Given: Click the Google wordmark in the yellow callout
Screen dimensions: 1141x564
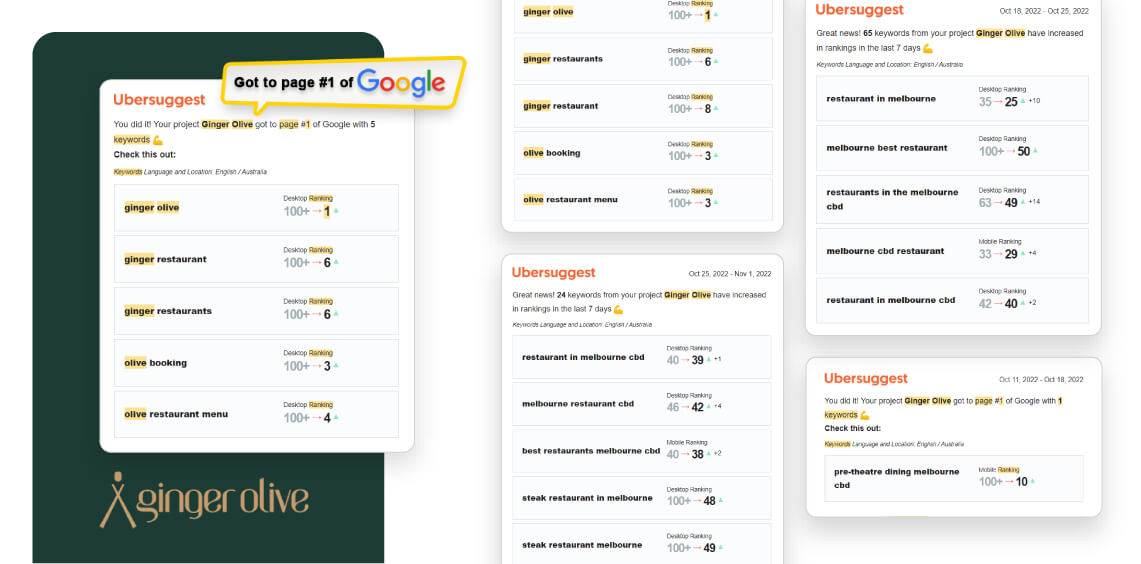Looking at the screenshot, I should tap(401, 83).
